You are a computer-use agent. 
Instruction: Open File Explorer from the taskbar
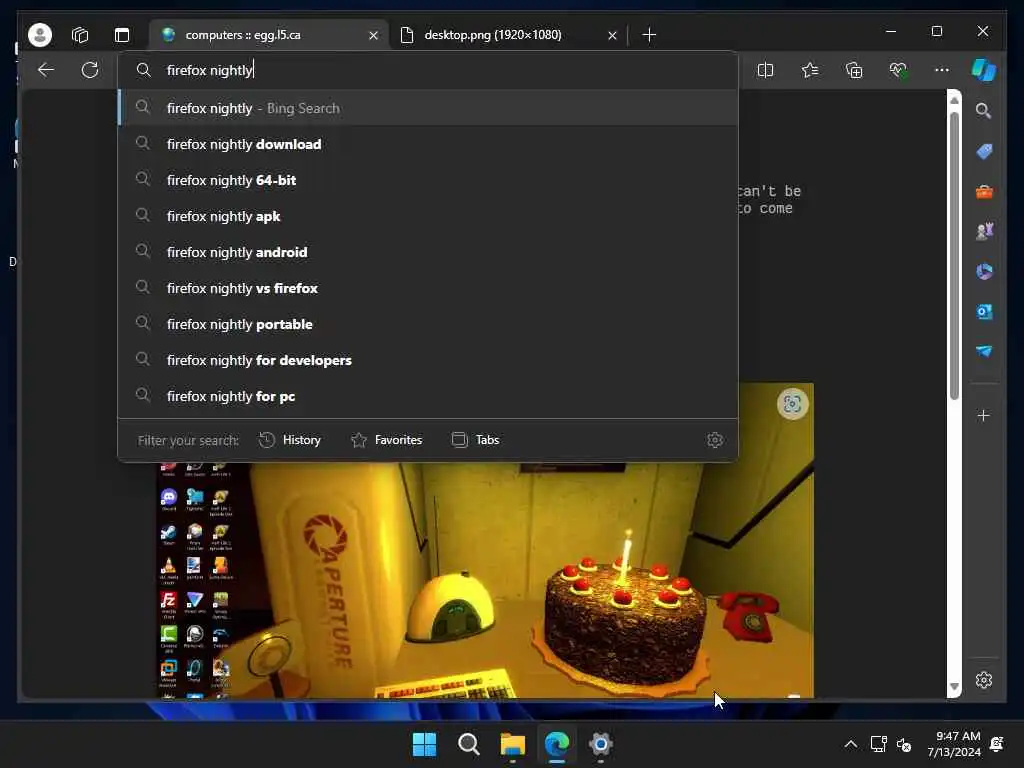pos(513,744)
